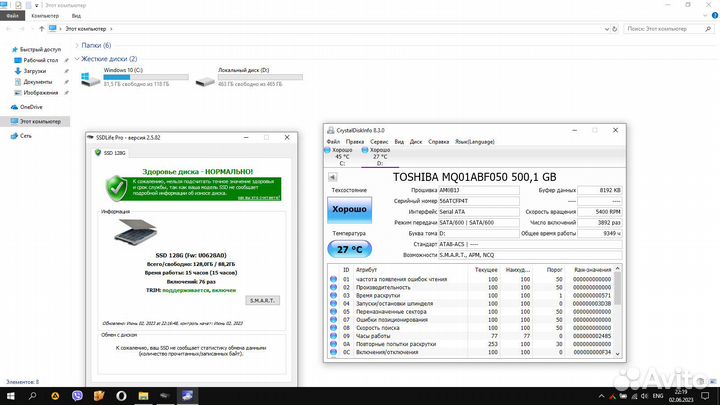Open Viber from the taskbar
The width and height of the screenshot is (720, 405).
tap(77, 396)
